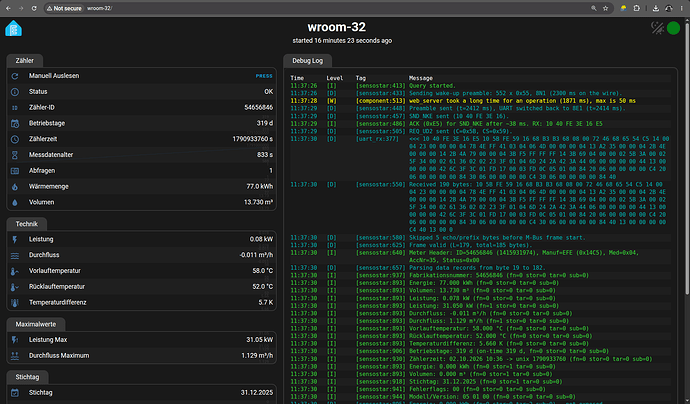Reload the page with browser refresh icon
690x404 pixels.
34,8
